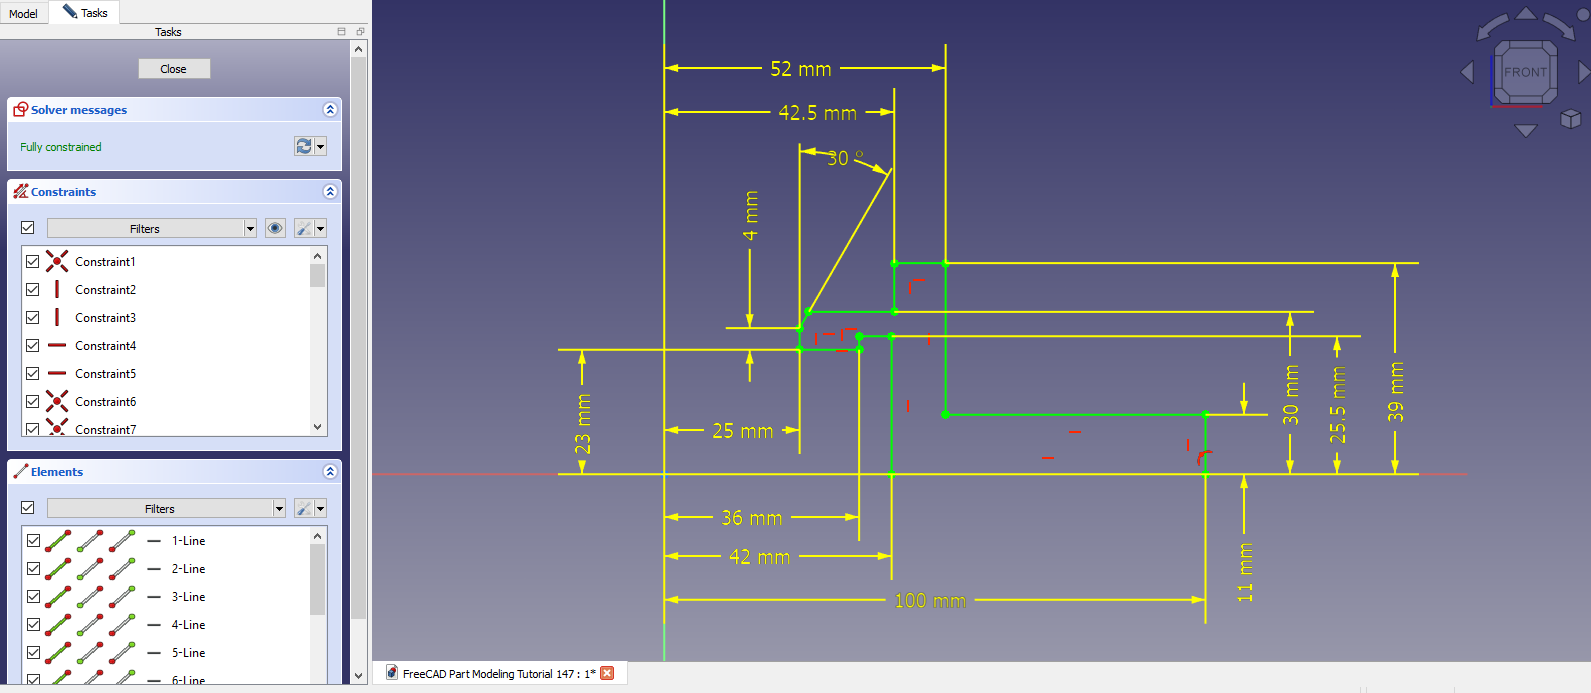Select end point icon of 3-Line

click(x=122, y=597)
